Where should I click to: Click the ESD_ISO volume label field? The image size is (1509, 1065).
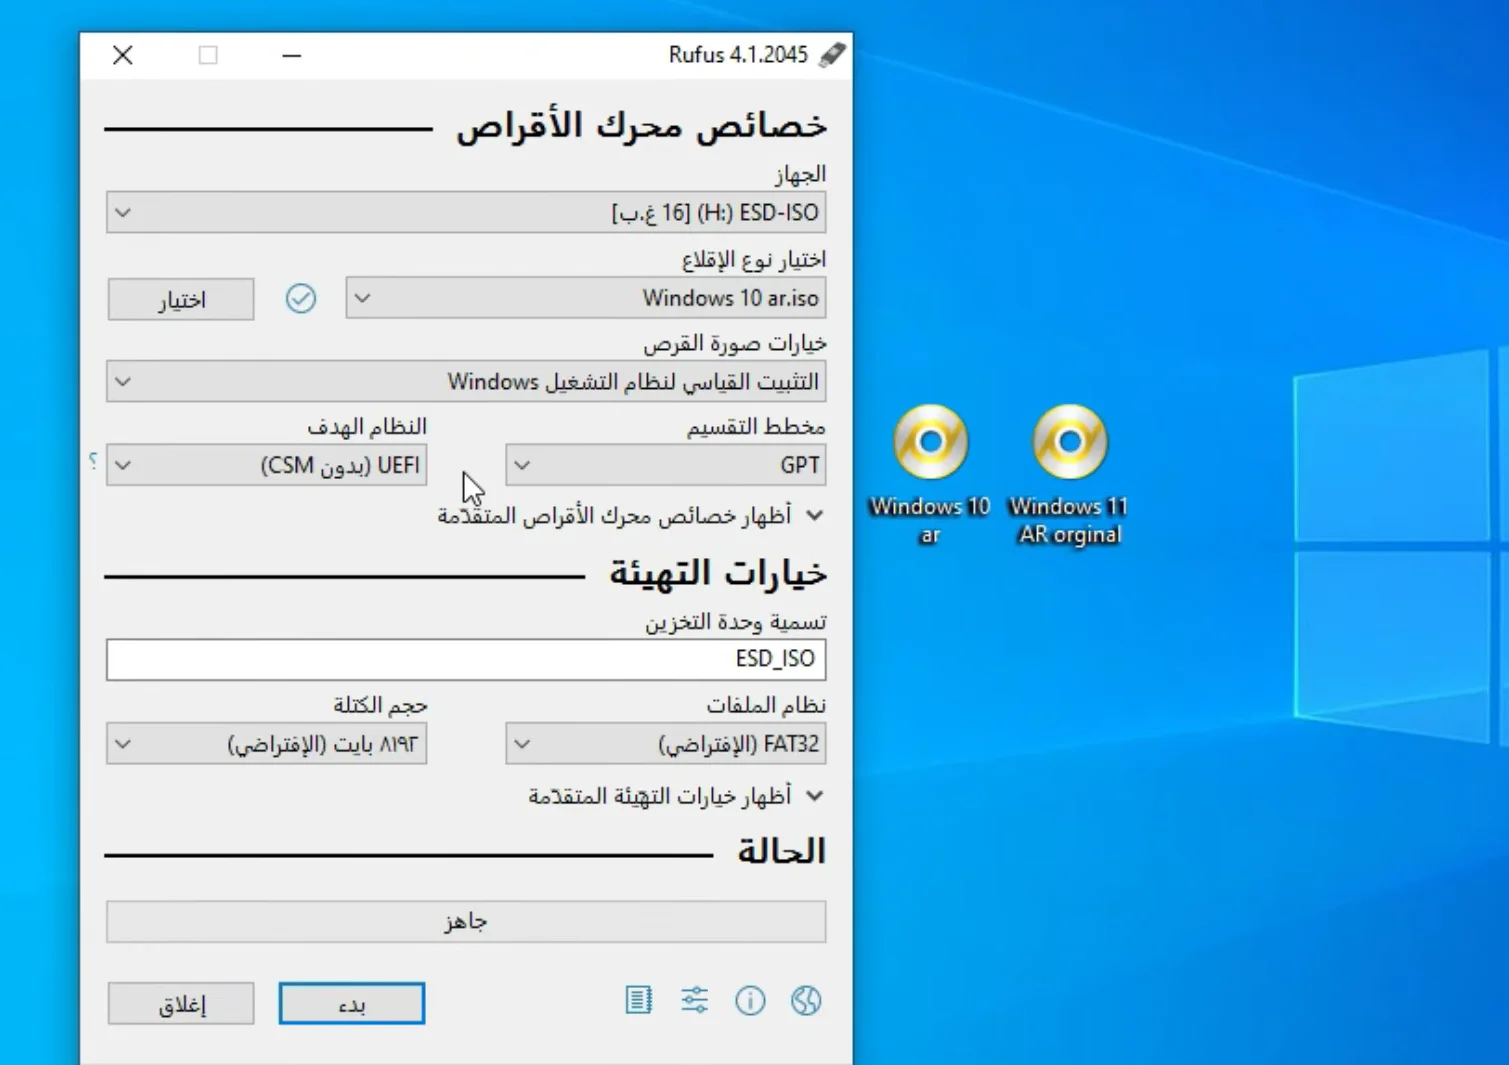[466, 659]
